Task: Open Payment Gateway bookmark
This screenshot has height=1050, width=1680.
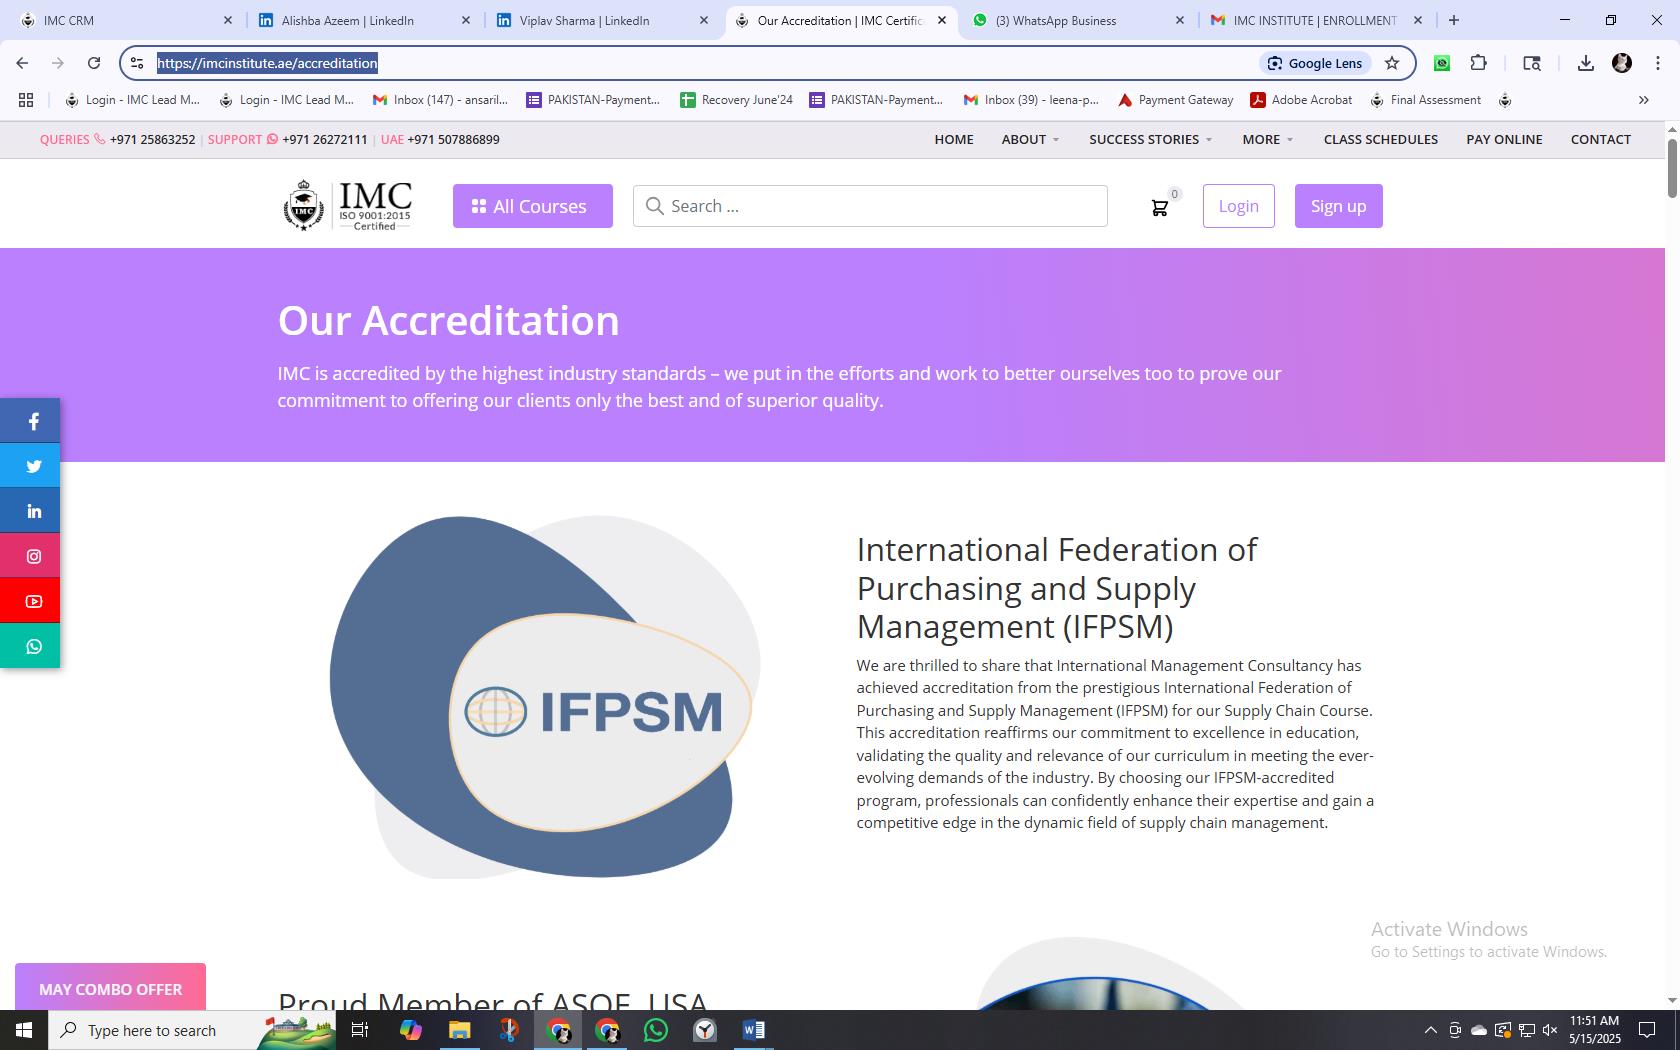Action: tap(1175, 100)
